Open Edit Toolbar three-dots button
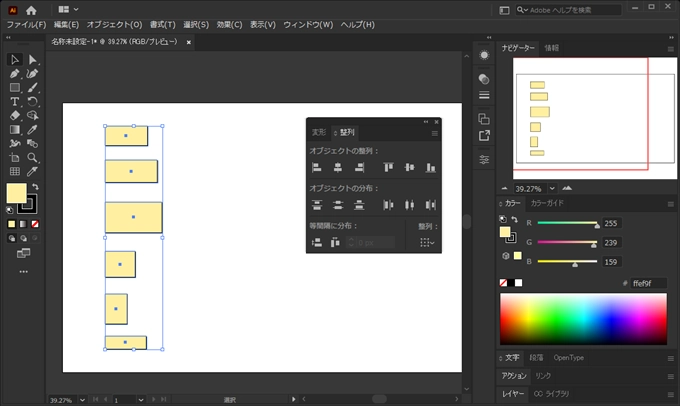This screenshot has width=680, height=406. (23, 272)
